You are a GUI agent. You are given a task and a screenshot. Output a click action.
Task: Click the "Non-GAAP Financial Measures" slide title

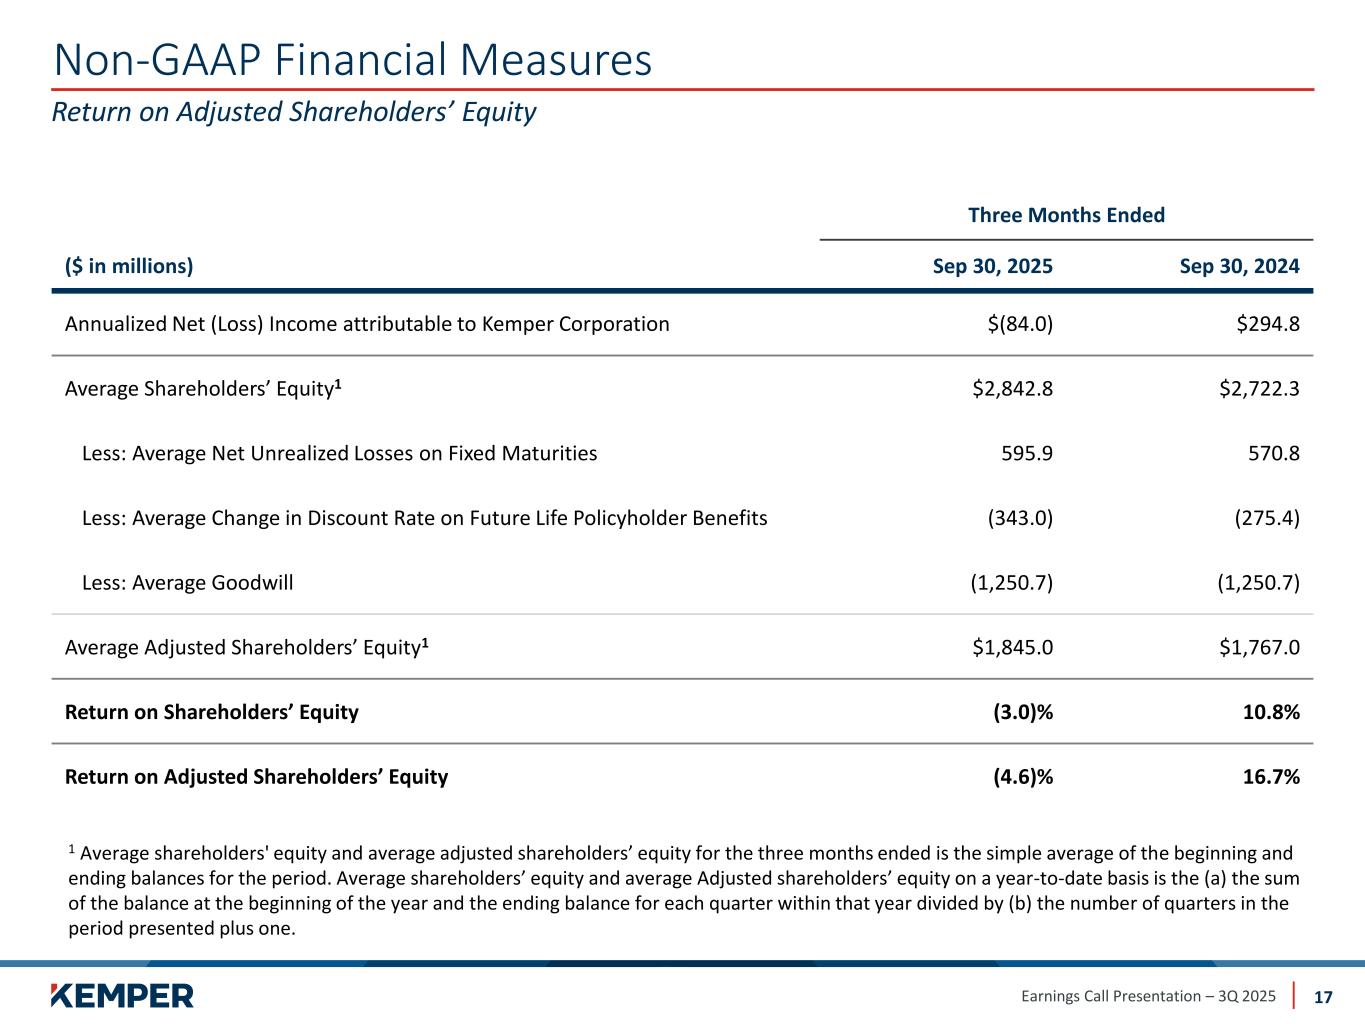point(352,60)
